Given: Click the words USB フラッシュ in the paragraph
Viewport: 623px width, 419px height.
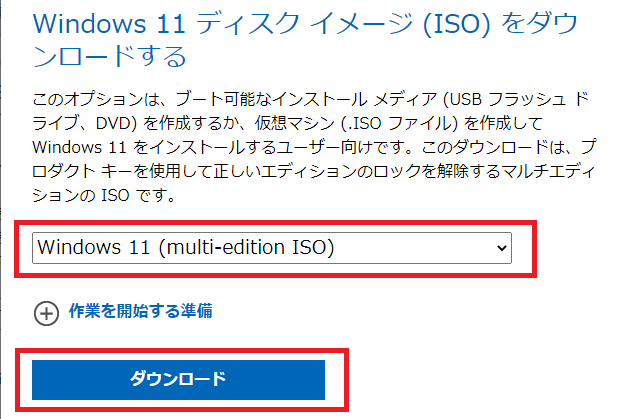Looking at the screenshot, I should click(508, 99).
